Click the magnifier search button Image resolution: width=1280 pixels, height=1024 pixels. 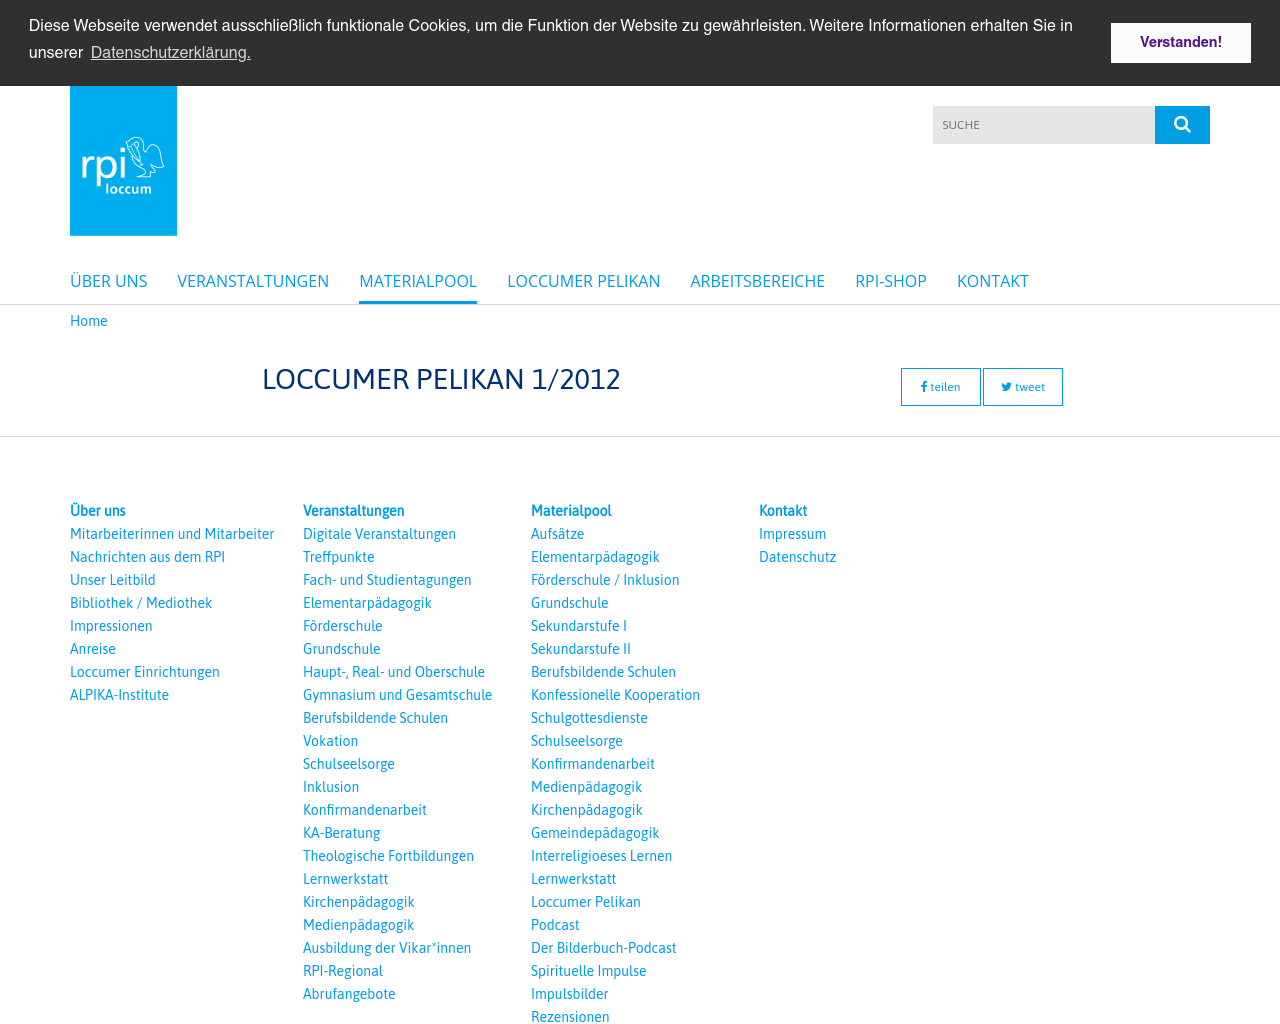point(1182,125)
